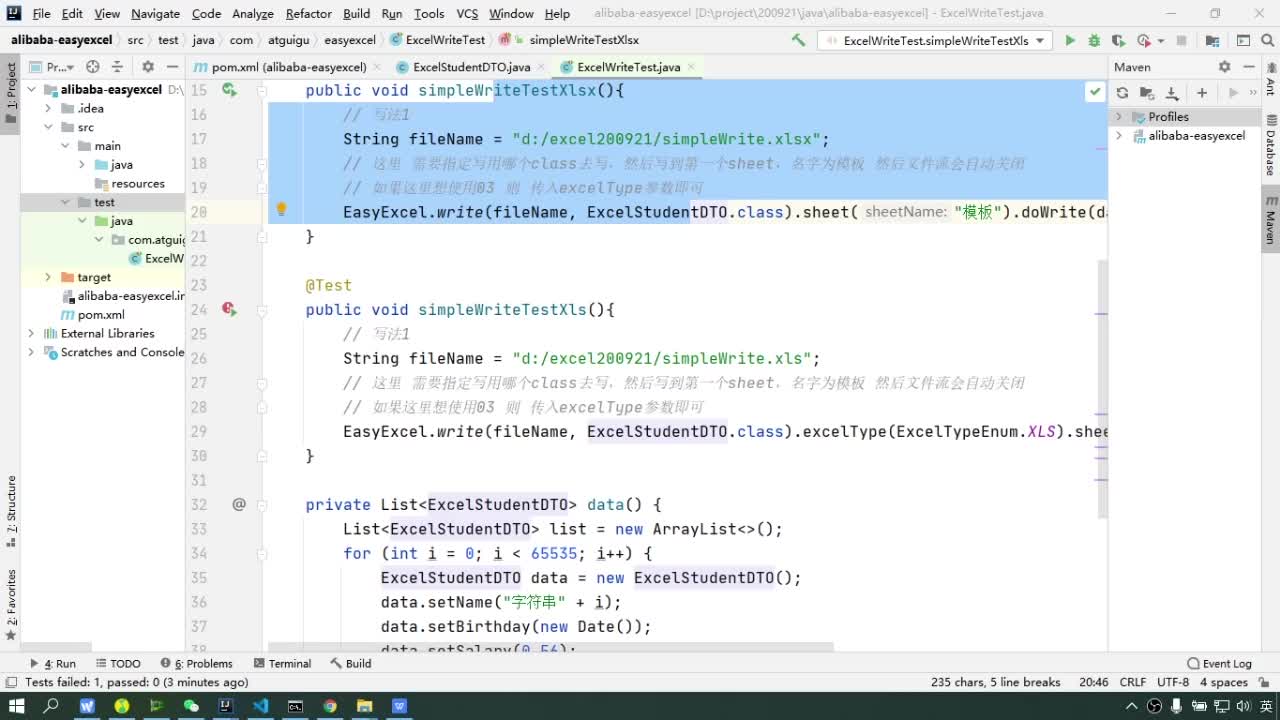Click the UTF-8 encoding in status bar

click(1172, 682)
